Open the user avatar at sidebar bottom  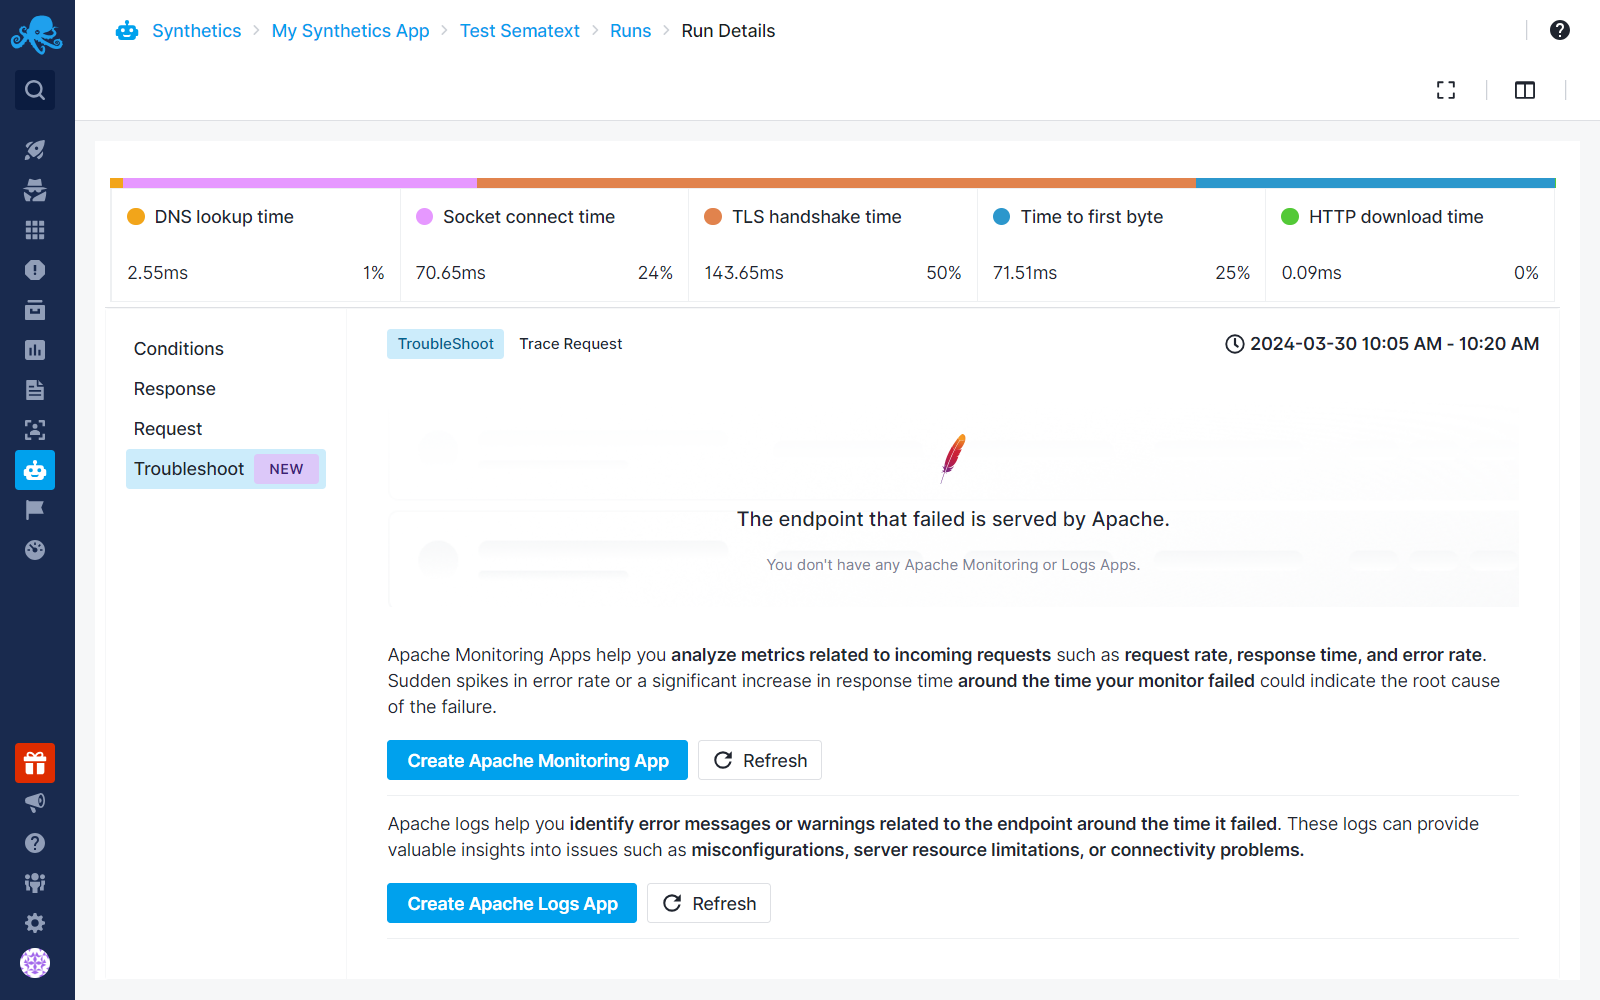coord(35,963)
